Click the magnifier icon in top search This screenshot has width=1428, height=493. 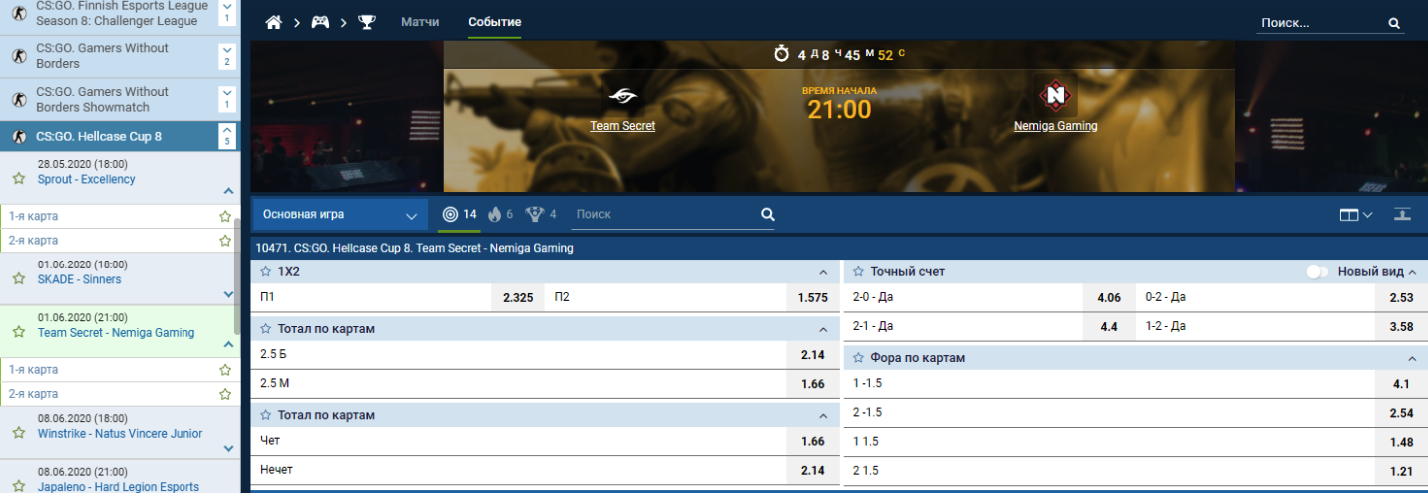(1394, 23)
